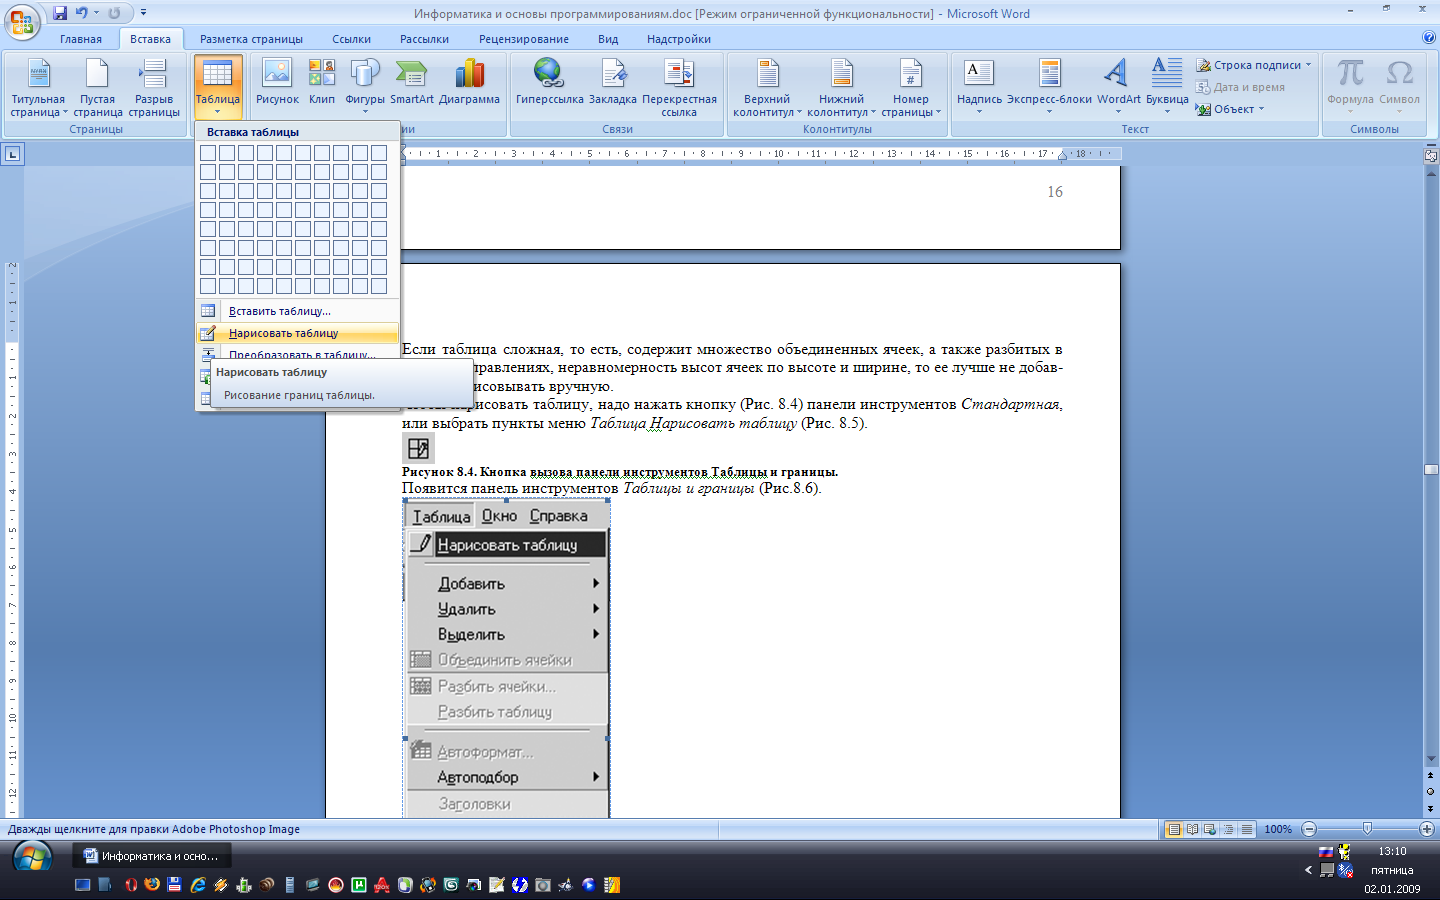Launch Firefox from quick launch
The image size is (1440, 900).
click(x=152, y=885)
